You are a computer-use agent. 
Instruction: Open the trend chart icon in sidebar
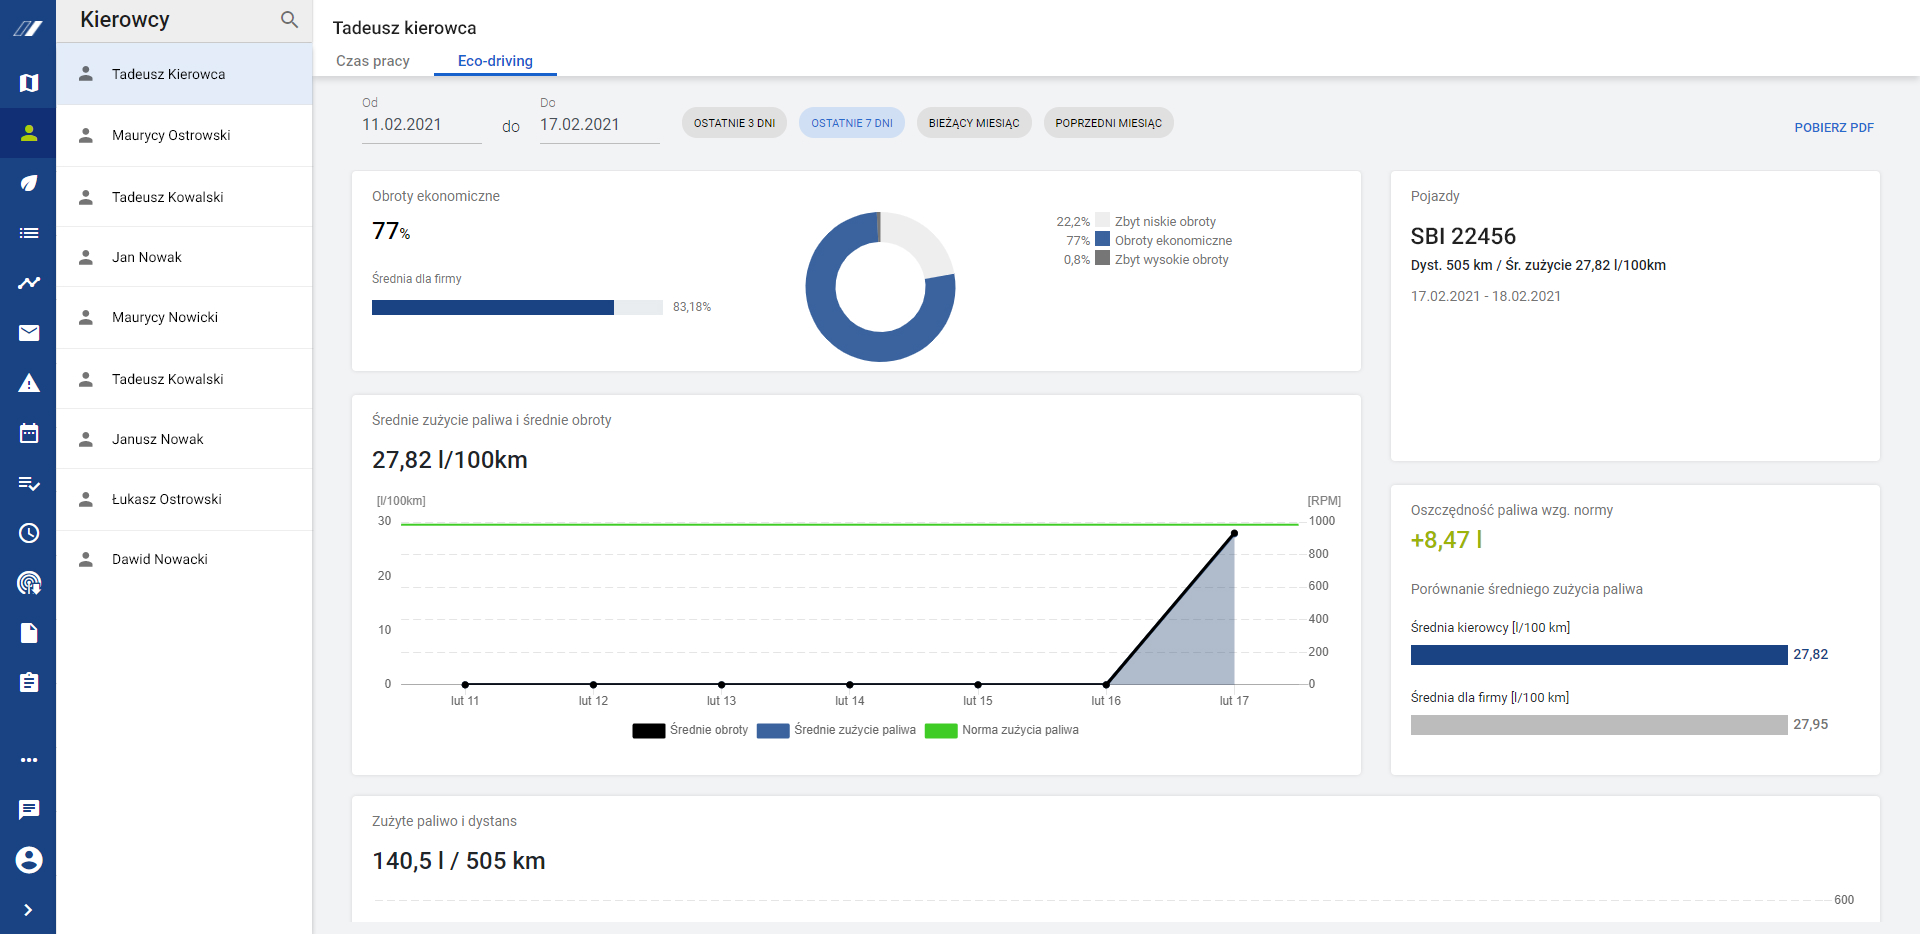click(29, 283)
